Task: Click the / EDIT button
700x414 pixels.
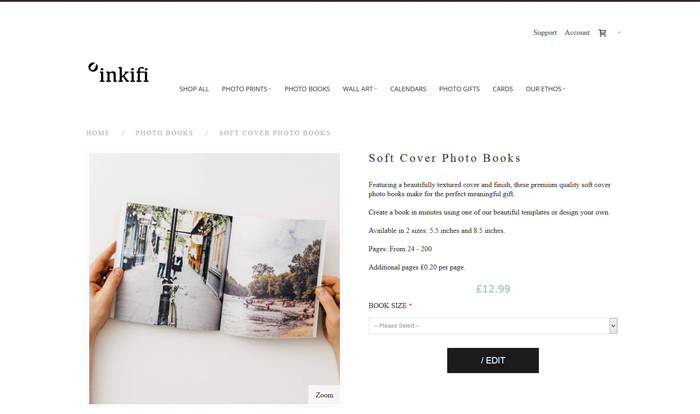Action: click(493, 360)
